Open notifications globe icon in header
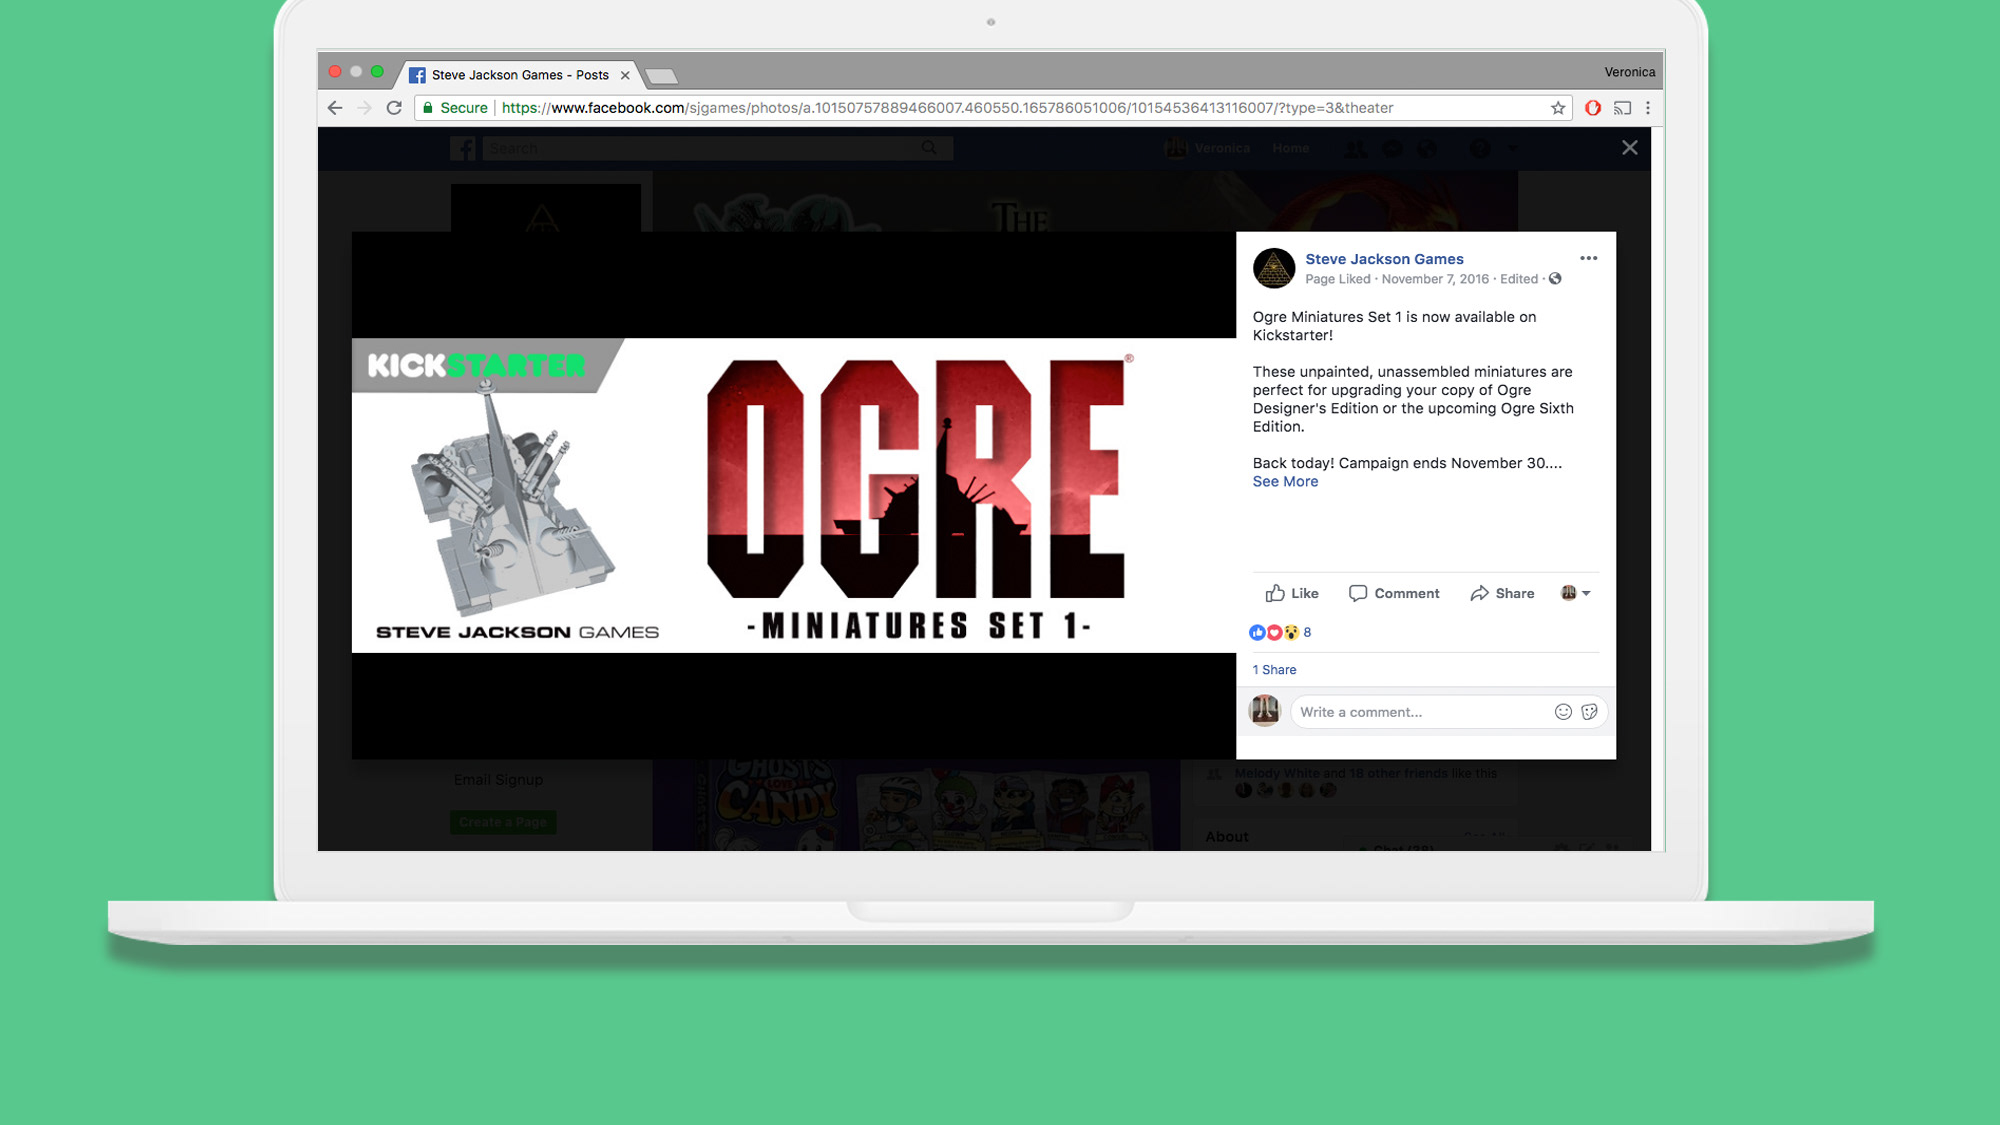The height and width of the screenshot is (1125, 2000). [x=1427, y=149]
